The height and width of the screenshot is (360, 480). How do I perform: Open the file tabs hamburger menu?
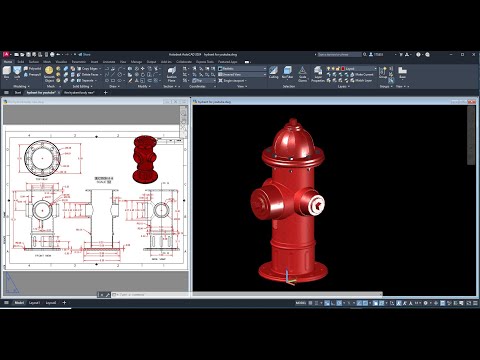[6, 93]
